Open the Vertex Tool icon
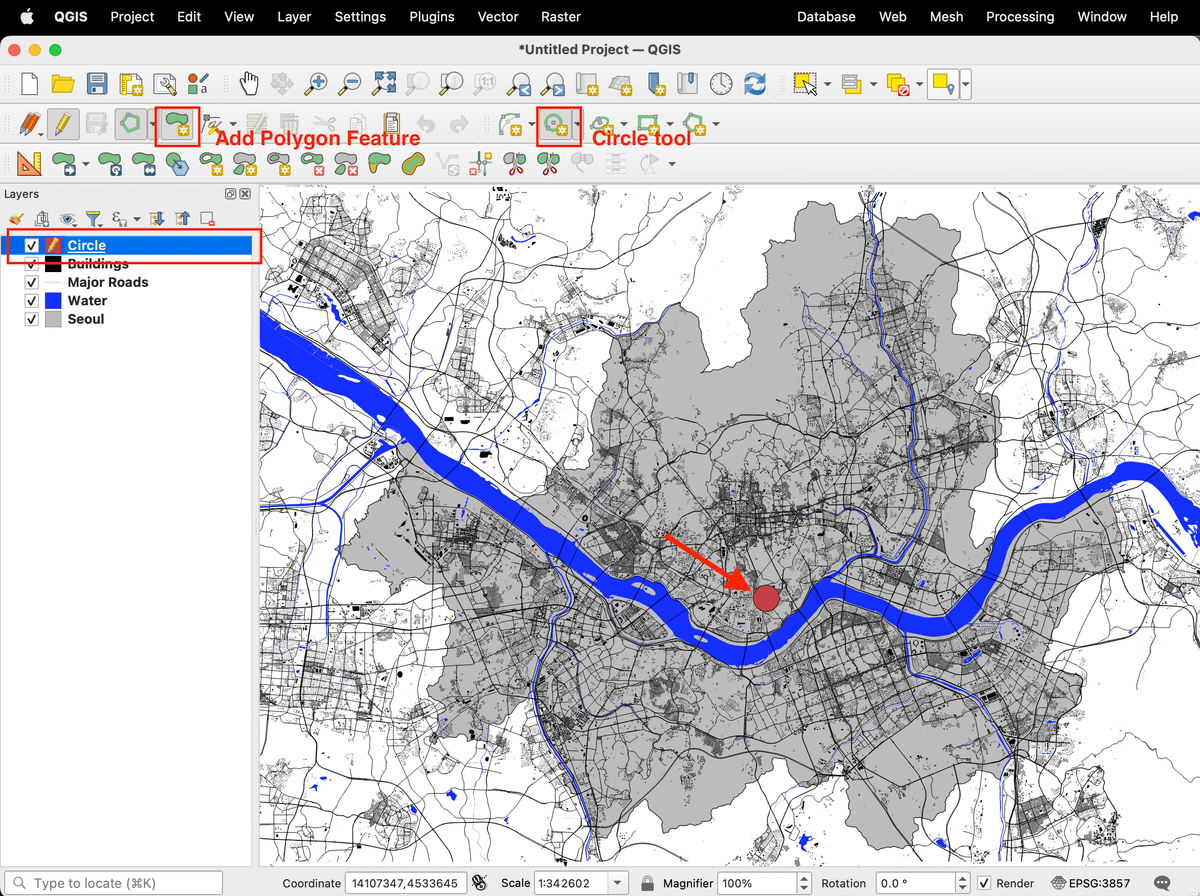Image resolution: width=1200 pixels, height=896 pixels. (211, 125)
